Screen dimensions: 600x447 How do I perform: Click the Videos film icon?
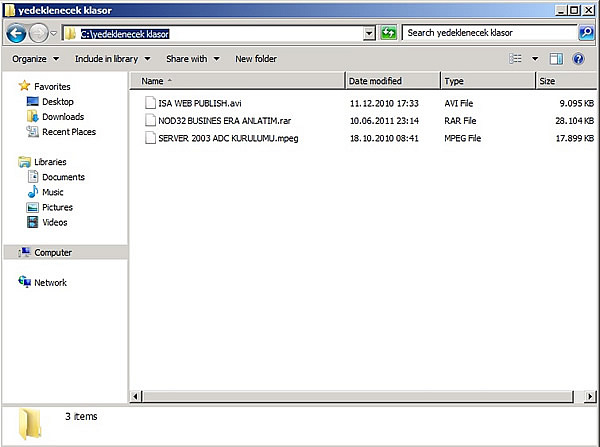click(33, 222)
